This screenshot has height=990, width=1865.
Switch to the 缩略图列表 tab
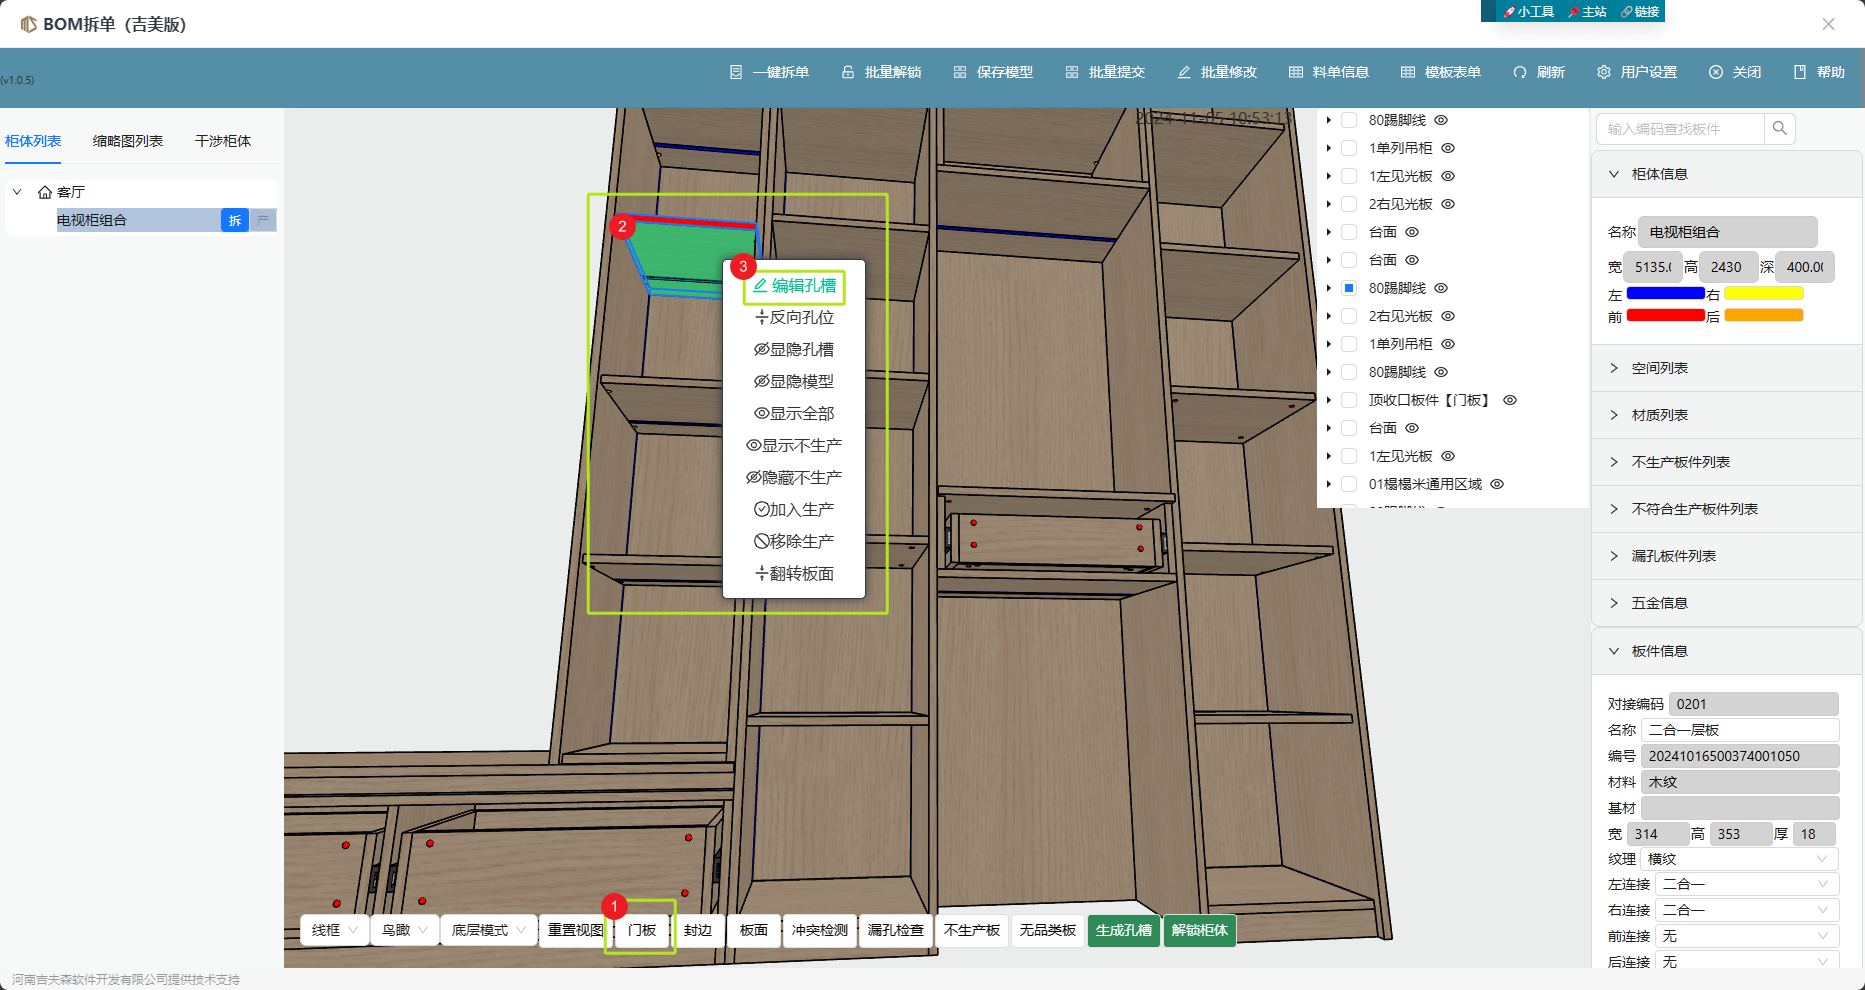128,141
